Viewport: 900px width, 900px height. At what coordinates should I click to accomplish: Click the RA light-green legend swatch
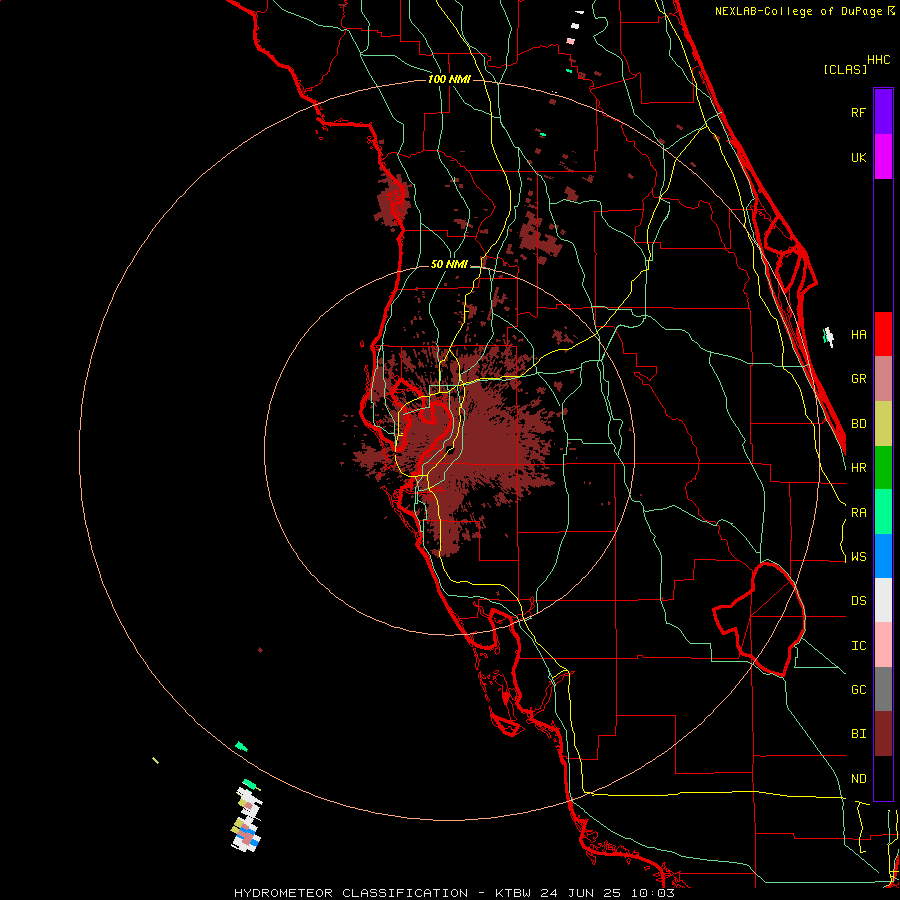pyautogui.click(x=883, y=512)
